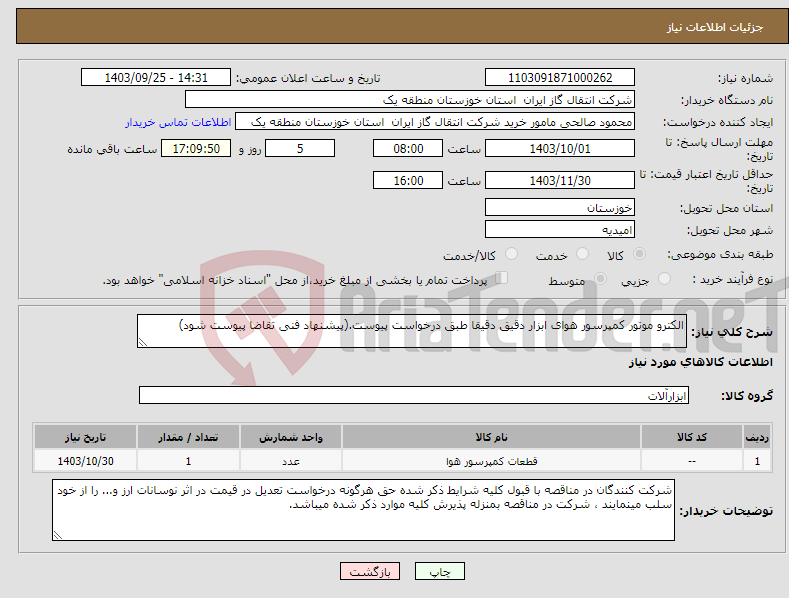
Task: Click the ردیف column header
Action: [757, 437]
